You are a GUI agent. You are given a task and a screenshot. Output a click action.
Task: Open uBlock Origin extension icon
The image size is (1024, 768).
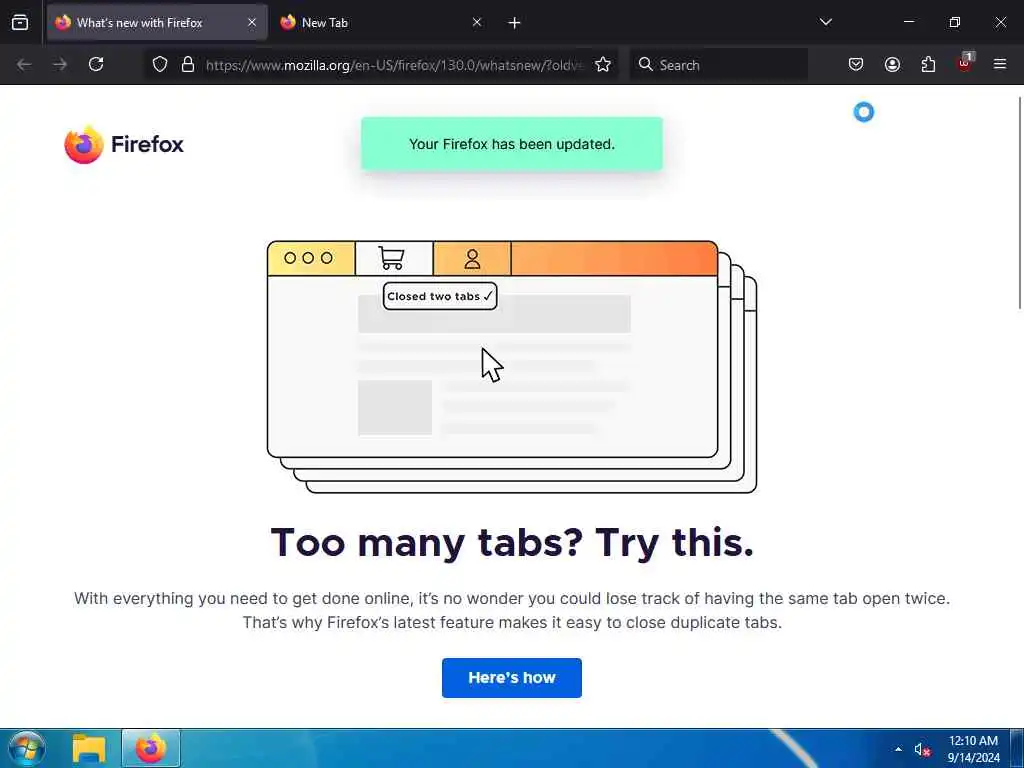[965, 63]
